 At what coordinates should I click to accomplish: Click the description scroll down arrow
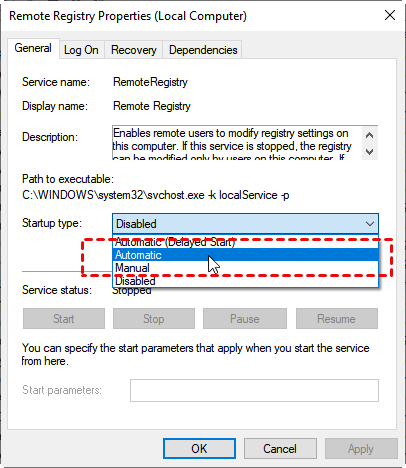tap(369, 152)
